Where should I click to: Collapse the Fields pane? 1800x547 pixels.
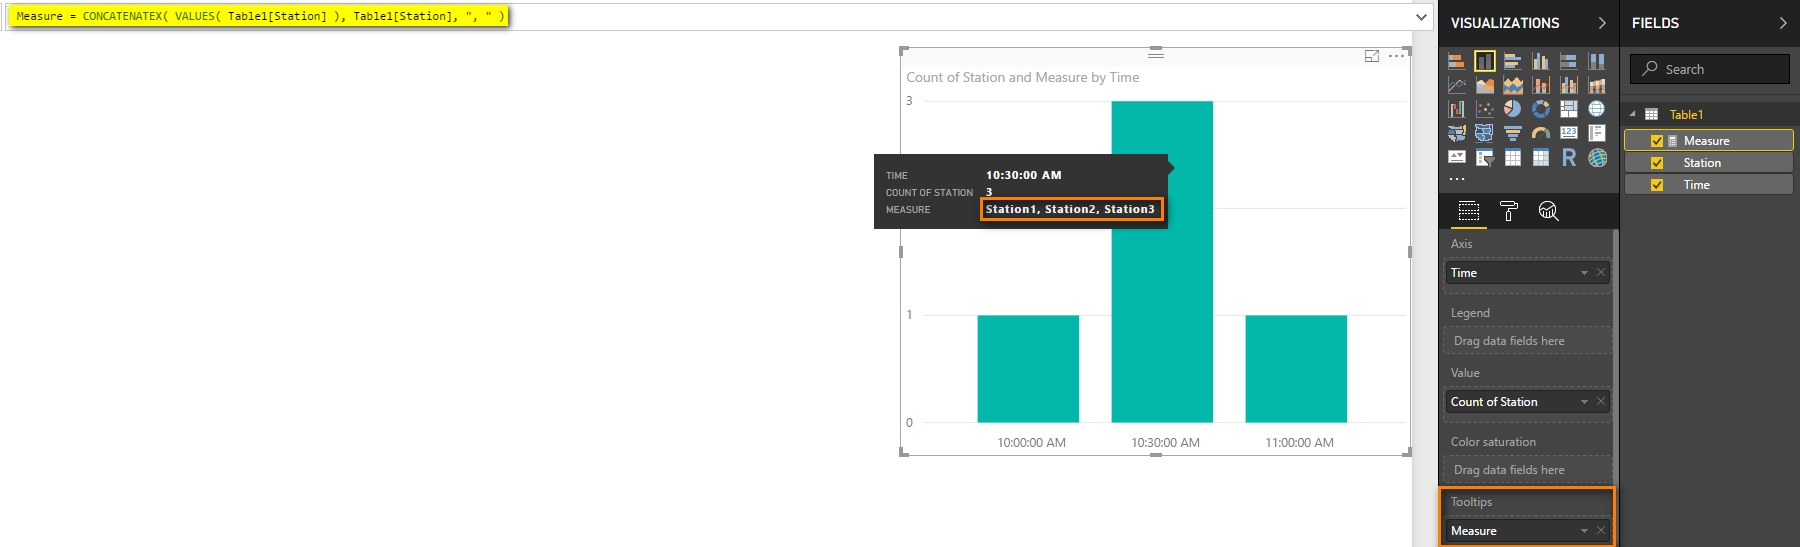[x=1783, y=23]
